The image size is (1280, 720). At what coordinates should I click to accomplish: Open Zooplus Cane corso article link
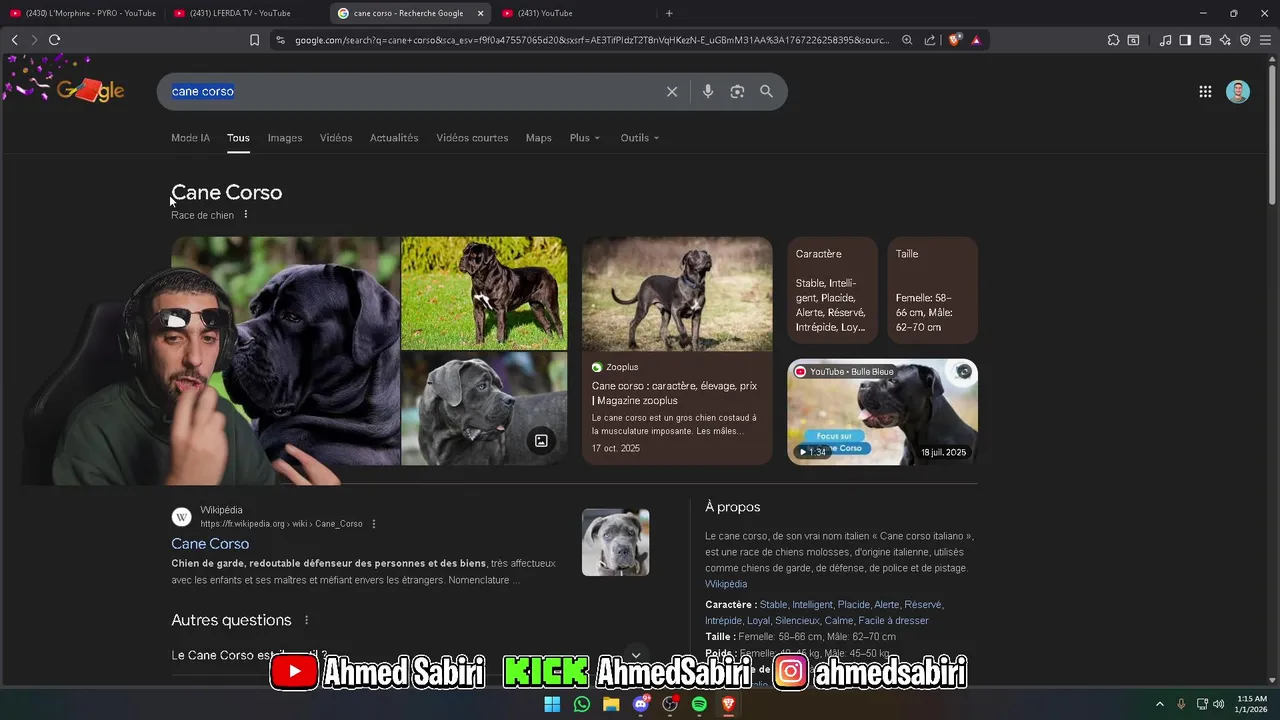point(674,393)
